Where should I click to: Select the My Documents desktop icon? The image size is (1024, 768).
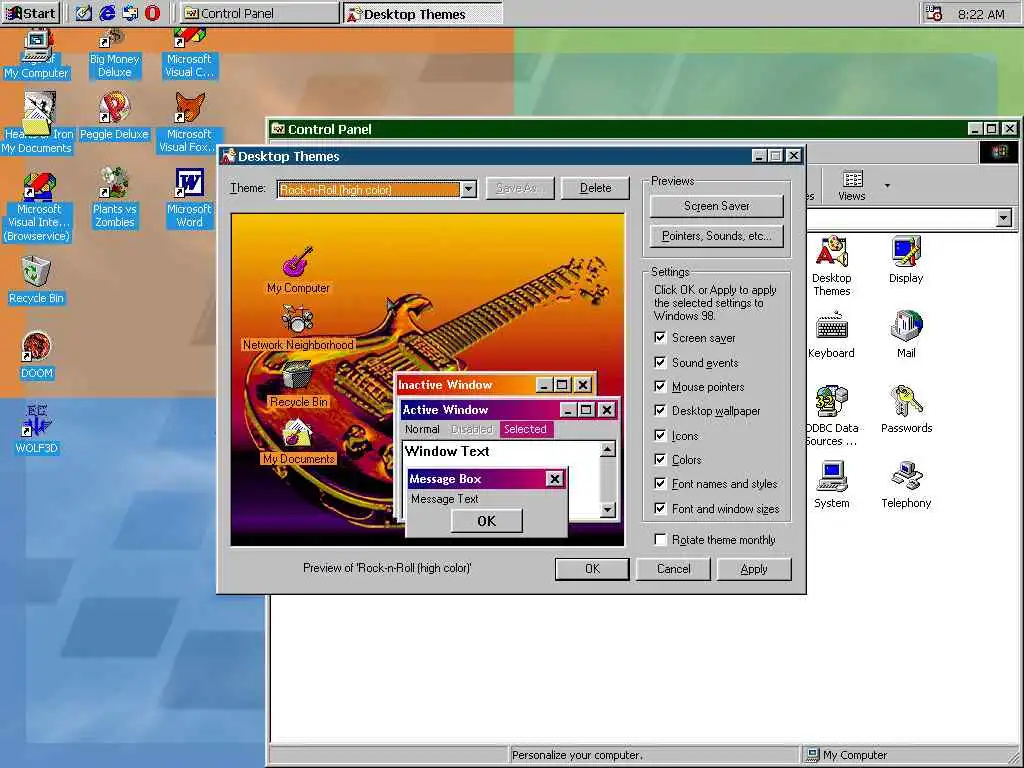coord(37,123)
